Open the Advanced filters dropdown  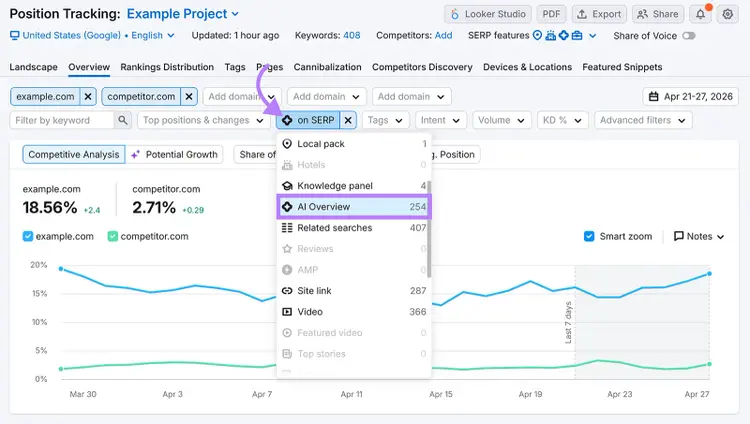coord(643,120)
